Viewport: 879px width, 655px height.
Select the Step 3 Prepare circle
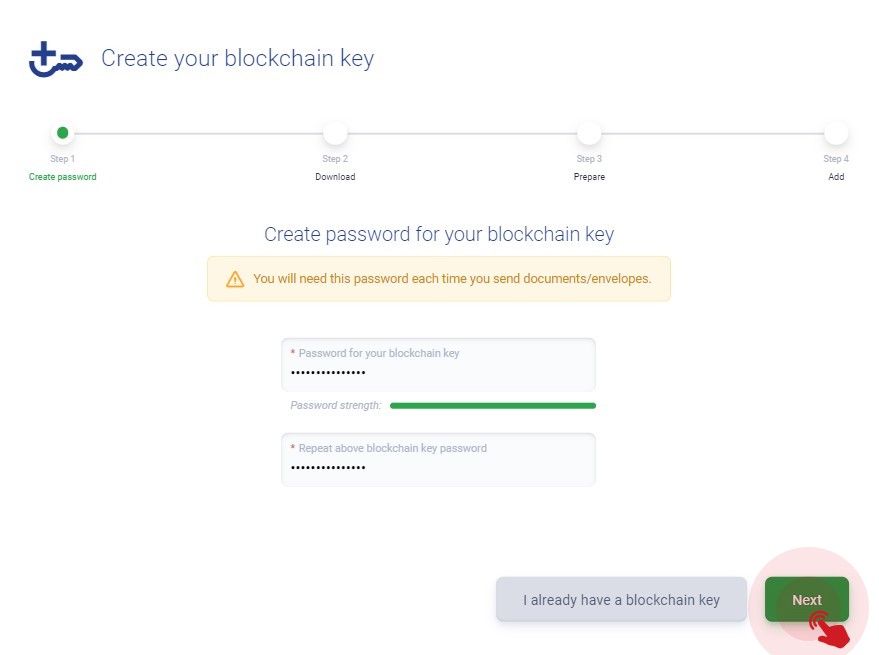pyautogui.click(x=589, y=133)
